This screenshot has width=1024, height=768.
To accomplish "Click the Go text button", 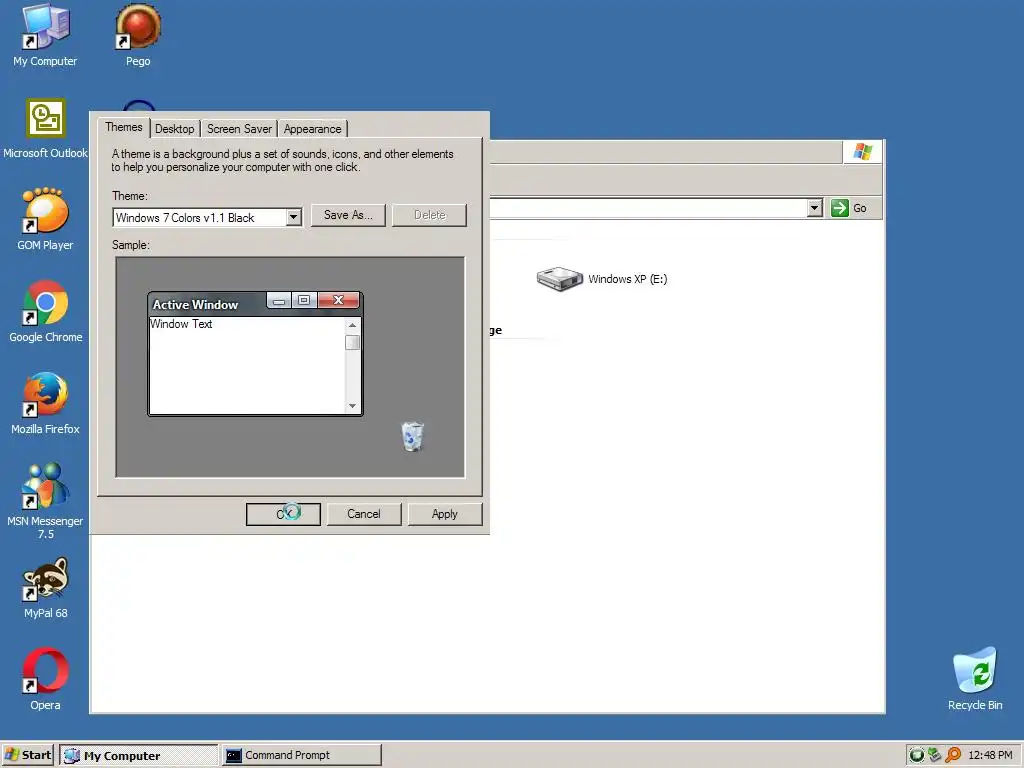I will (x=859, y=208).
